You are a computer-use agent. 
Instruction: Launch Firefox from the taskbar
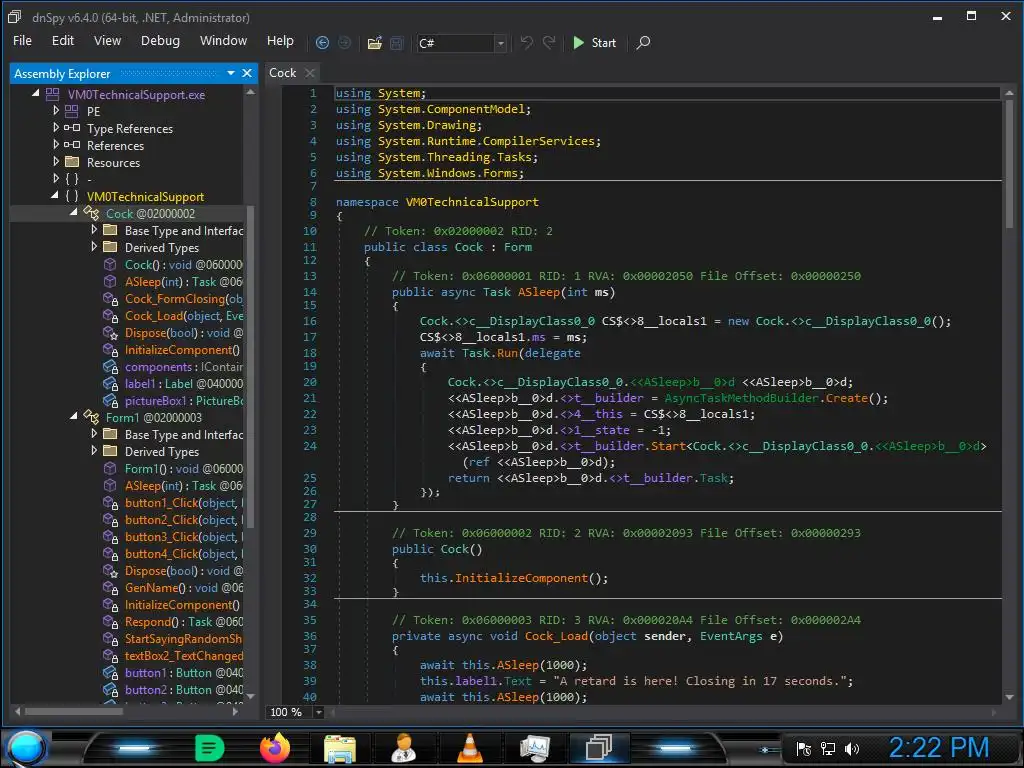274,748
